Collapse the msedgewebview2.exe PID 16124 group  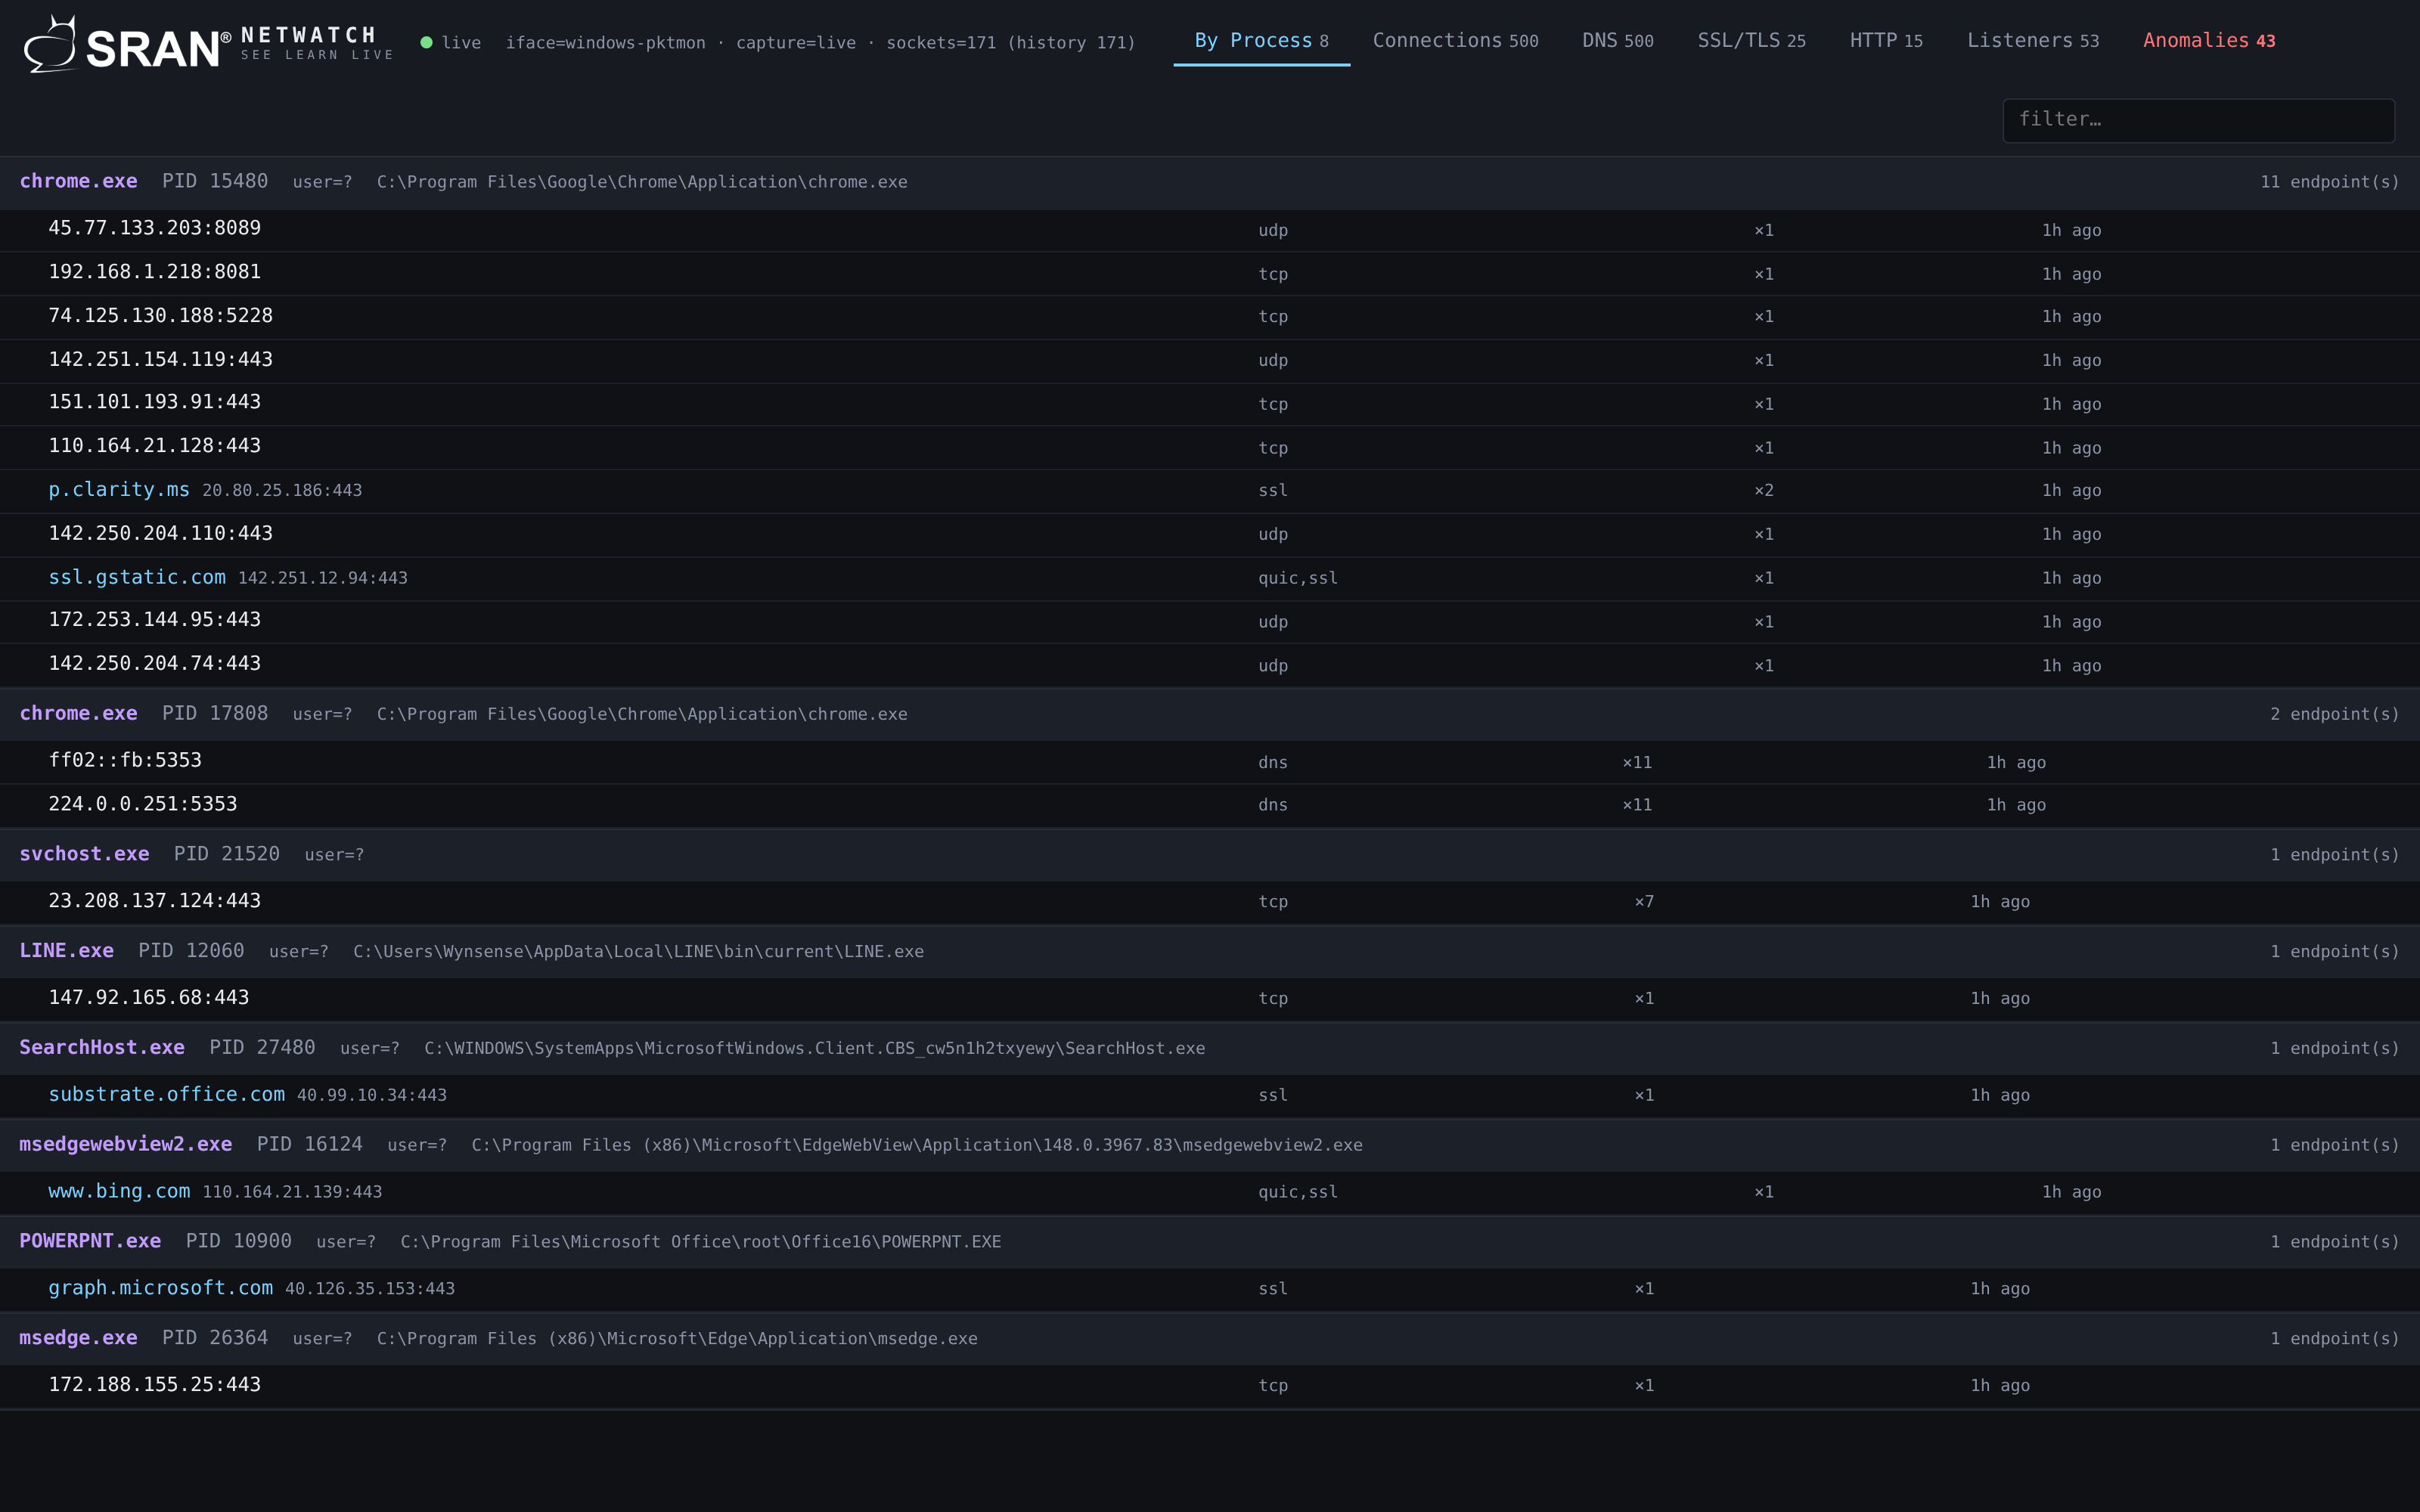pos(1210,1145)
